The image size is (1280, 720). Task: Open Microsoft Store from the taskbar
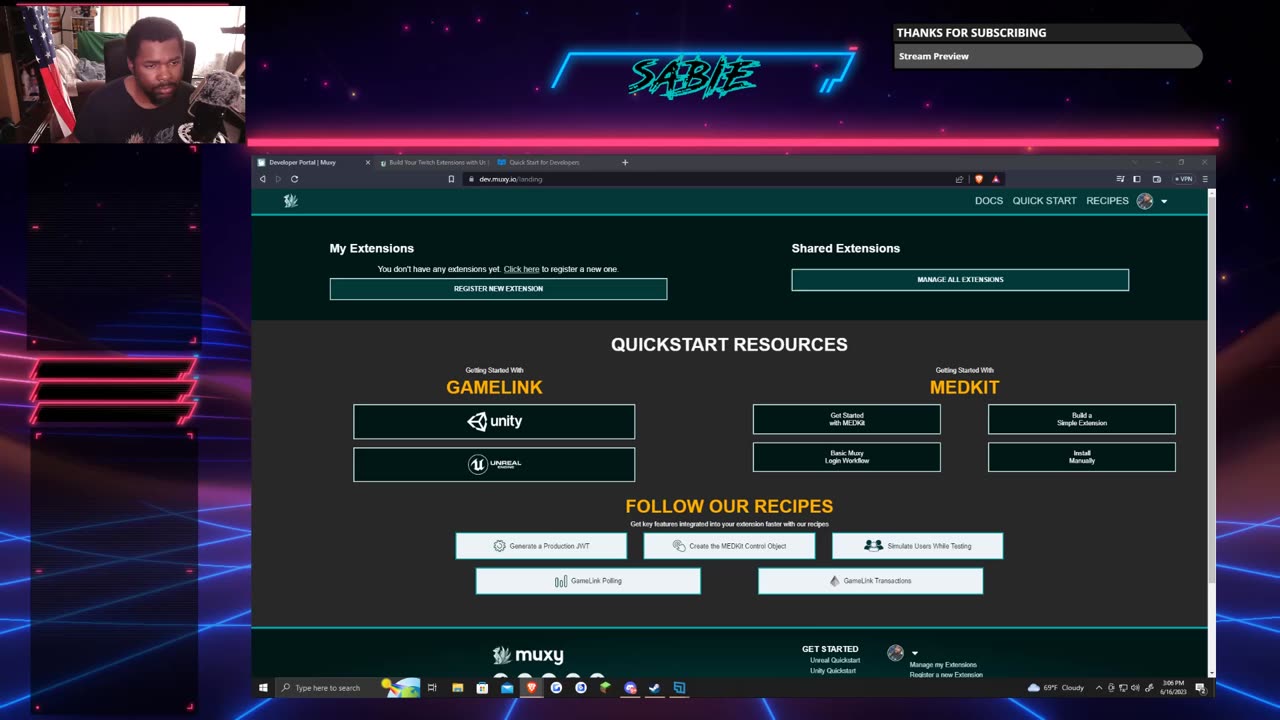click(482, 688)
